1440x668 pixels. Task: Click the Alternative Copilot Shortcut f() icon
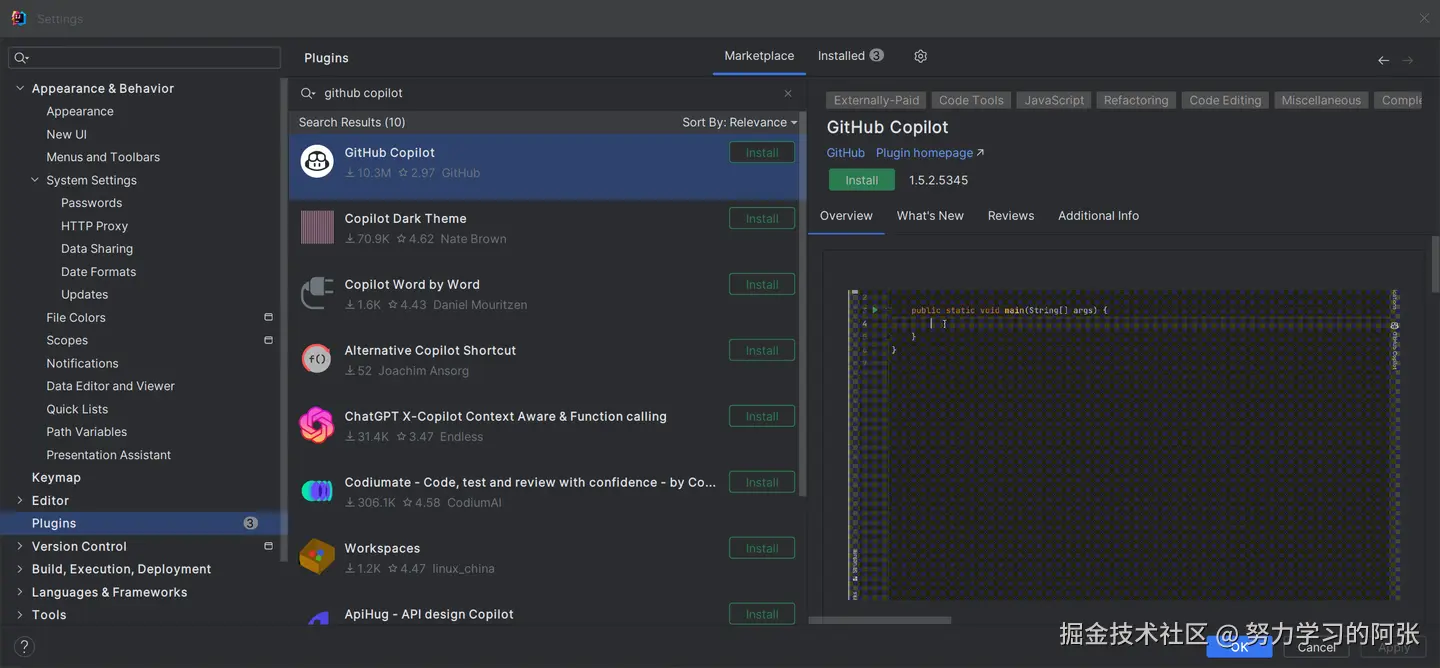click(317, 359)
